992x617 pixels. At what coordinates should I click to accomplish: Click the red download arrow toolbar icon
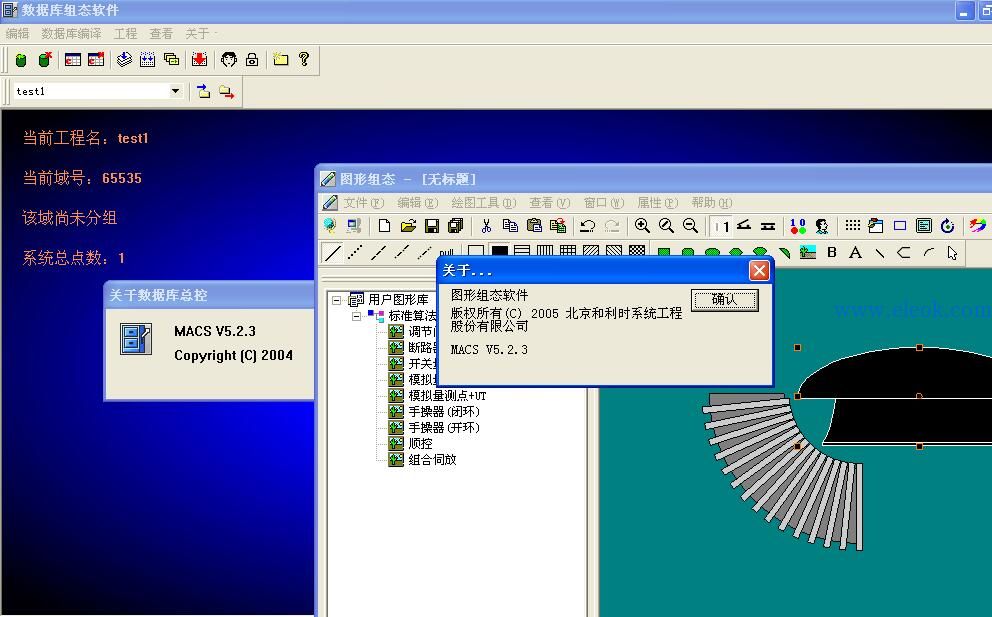(x=199, y=59)
